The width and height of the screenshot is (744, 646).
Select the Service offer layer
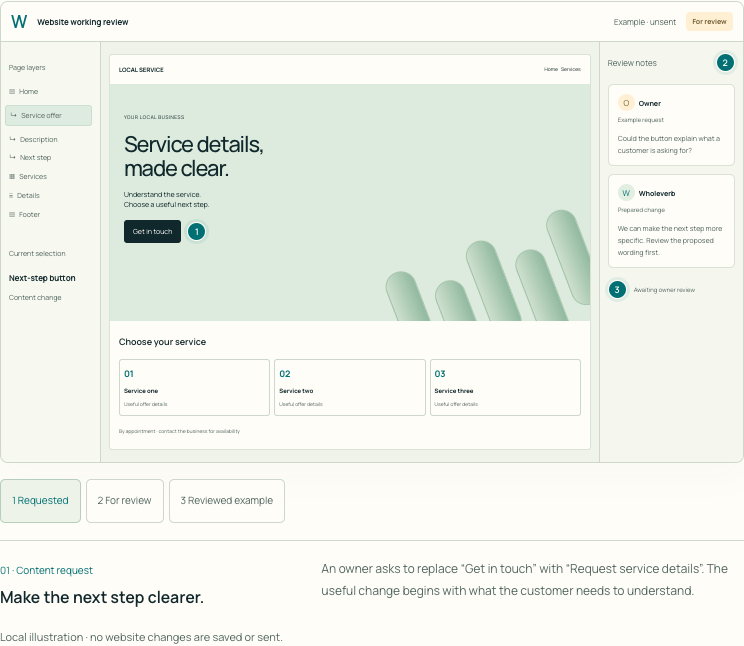(x=48, y=115)
